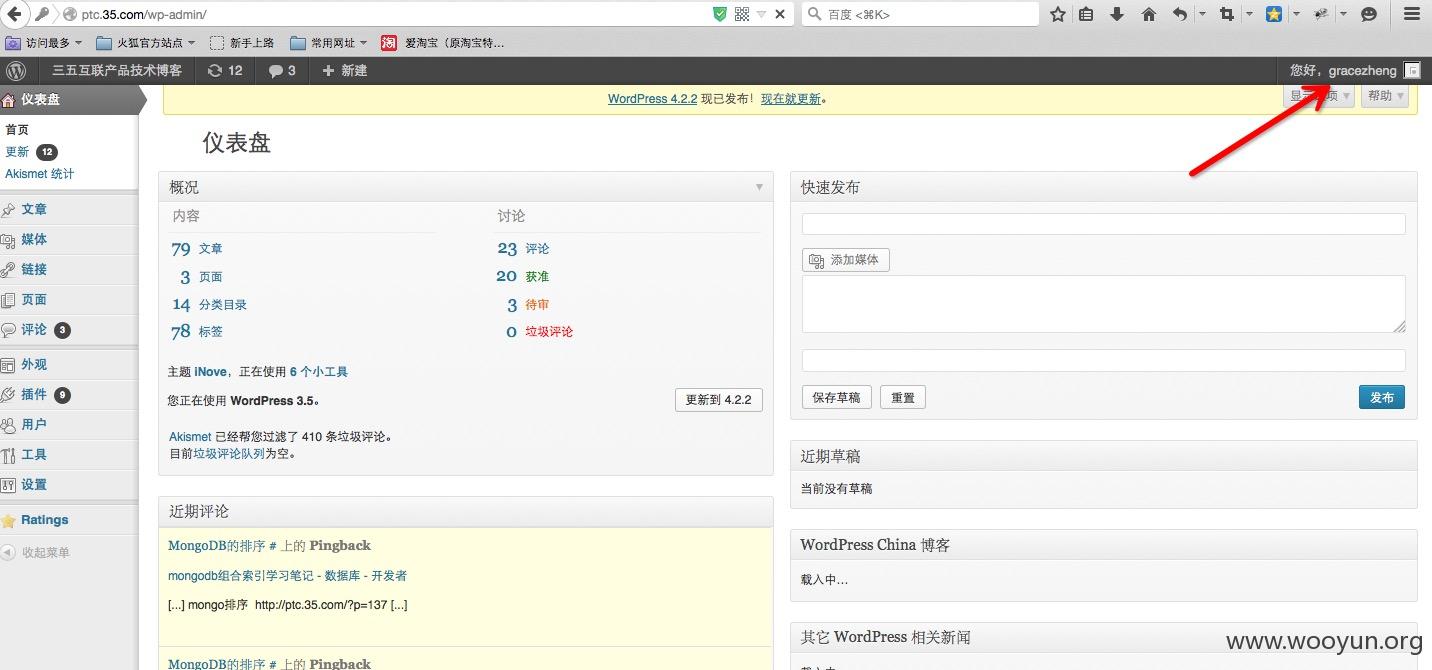The width and height of the screenshot is (1432, 670).
Task: Open 火狐官方站点 bookmark folder
Action: click(x=147, y=43)
